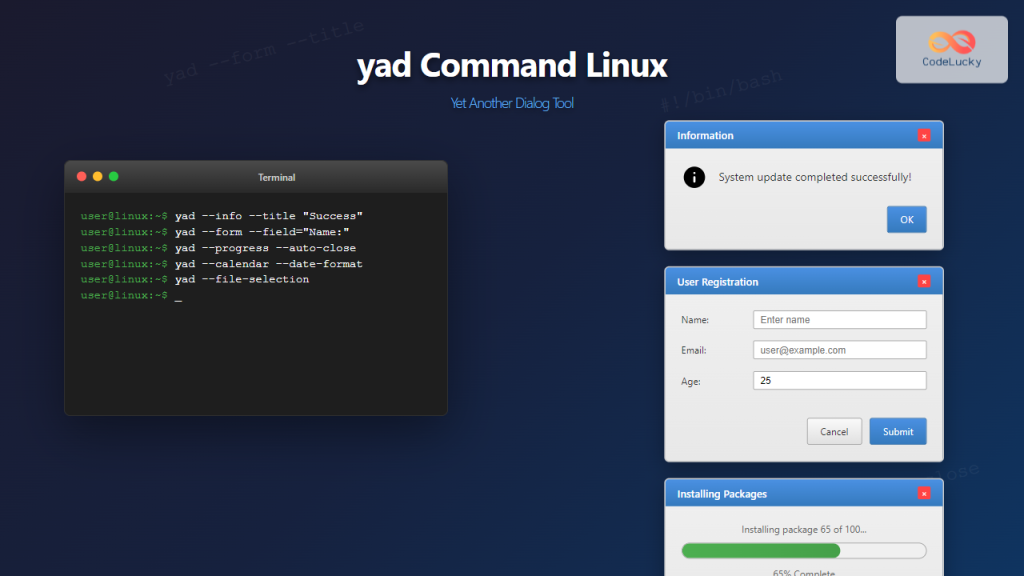Image resolution: width=1024 pixels, height=576 pixels.
Task: Cancel the User Registration form
Action: 834,431
